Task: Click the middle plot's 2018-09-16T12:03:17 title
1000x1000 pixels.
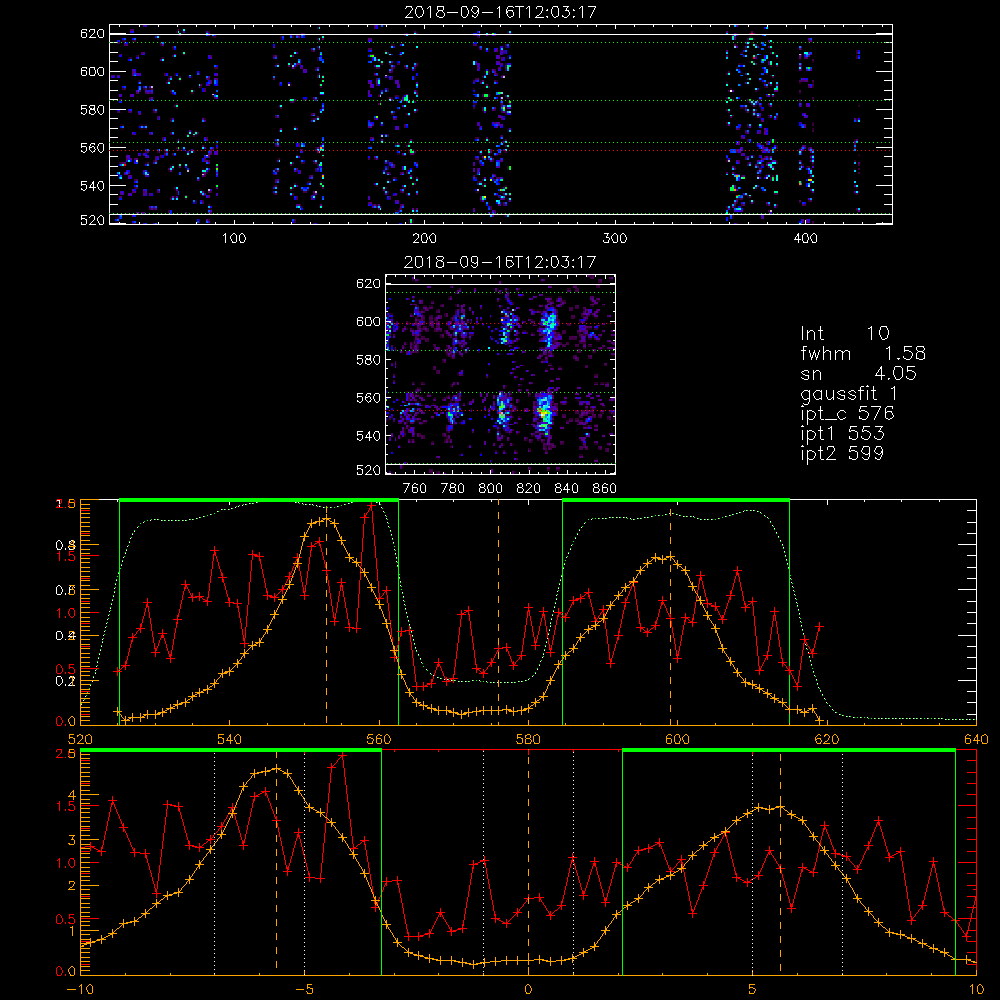Action: tap(500, 262)
